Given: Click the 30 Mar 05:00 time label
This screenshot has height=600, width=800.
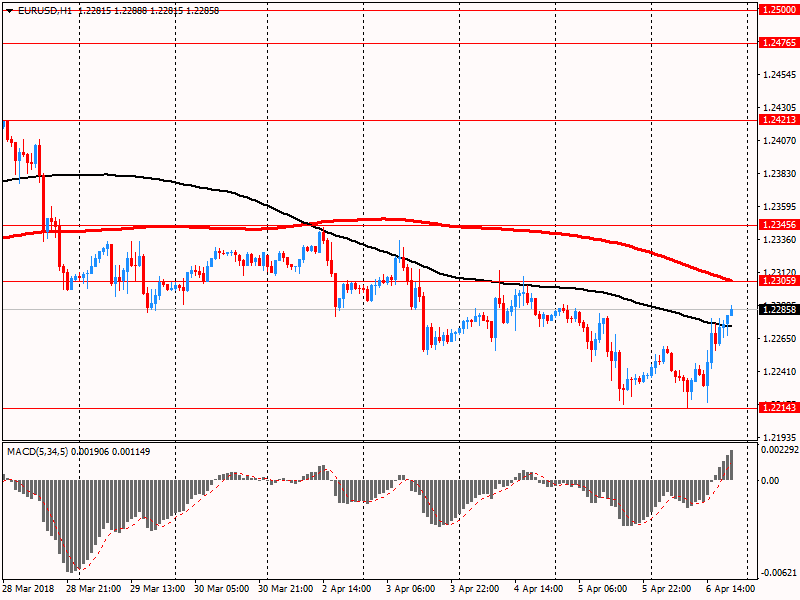Looking at the screenshot, I should tap(221, 589).
